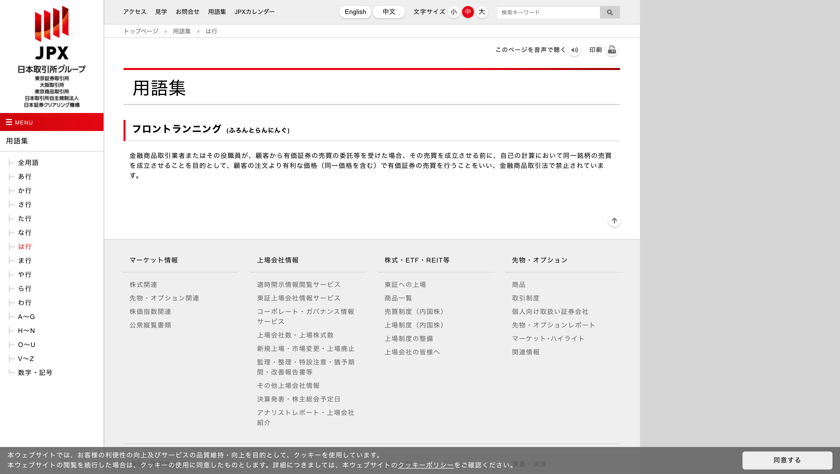This screenshot has width=840, height=474.
Task: Set text size to large (大)
Action: (x=482, y=12)
